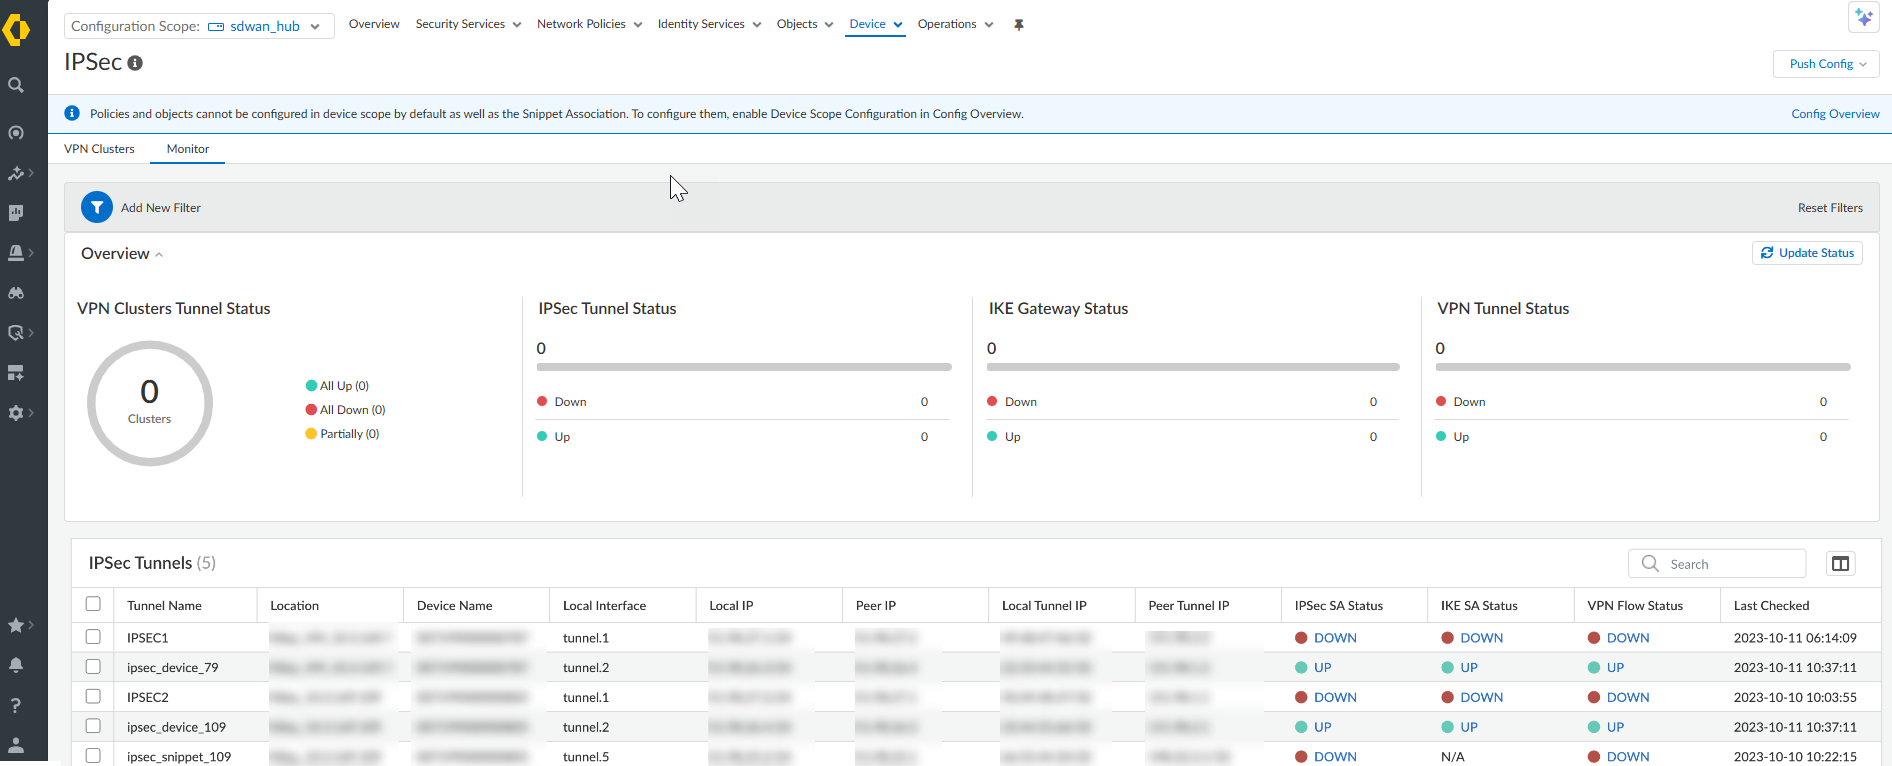Image resolution: width=1892 pixels, height=766 pixels.
Task: Click the column layout icon beside Search
Action: pyautogui.click(x=1840, y=564)
